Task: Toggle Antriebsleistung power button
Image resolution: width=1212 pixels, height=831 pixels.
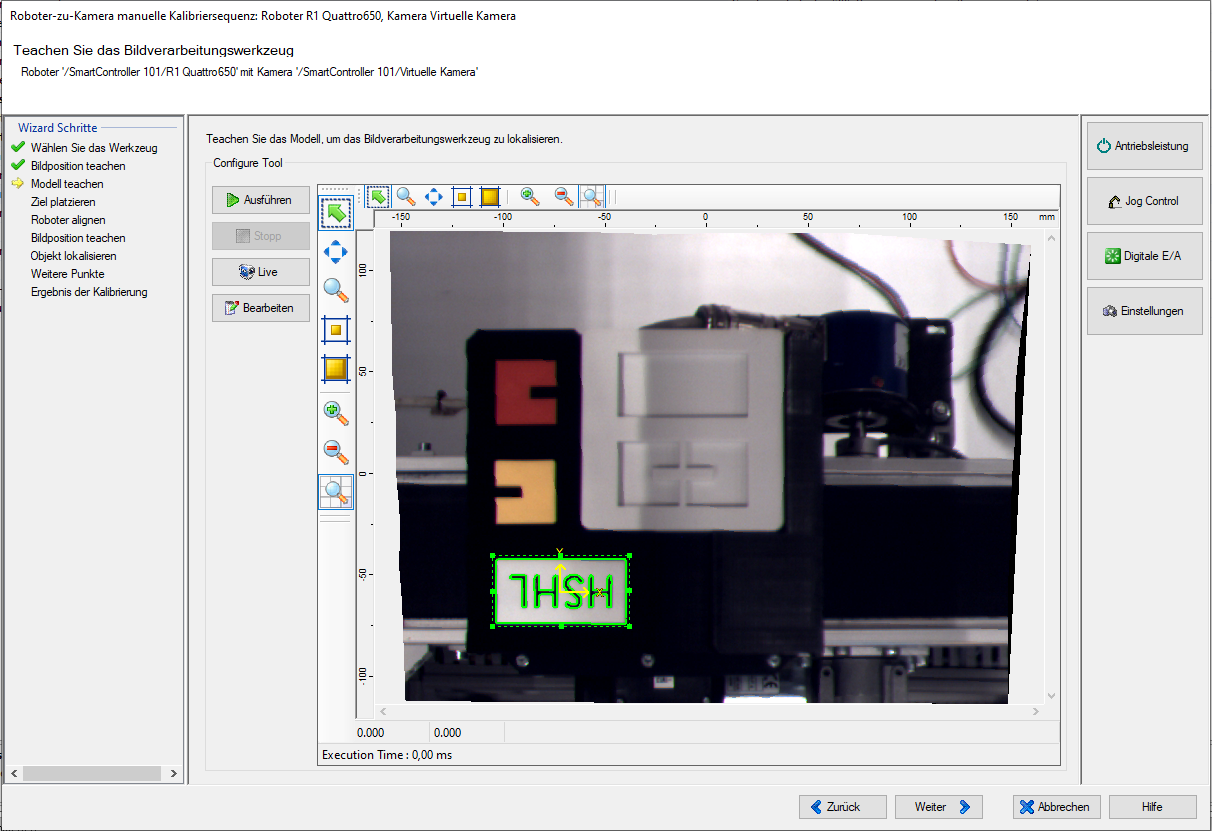Action: point(1144,146)
